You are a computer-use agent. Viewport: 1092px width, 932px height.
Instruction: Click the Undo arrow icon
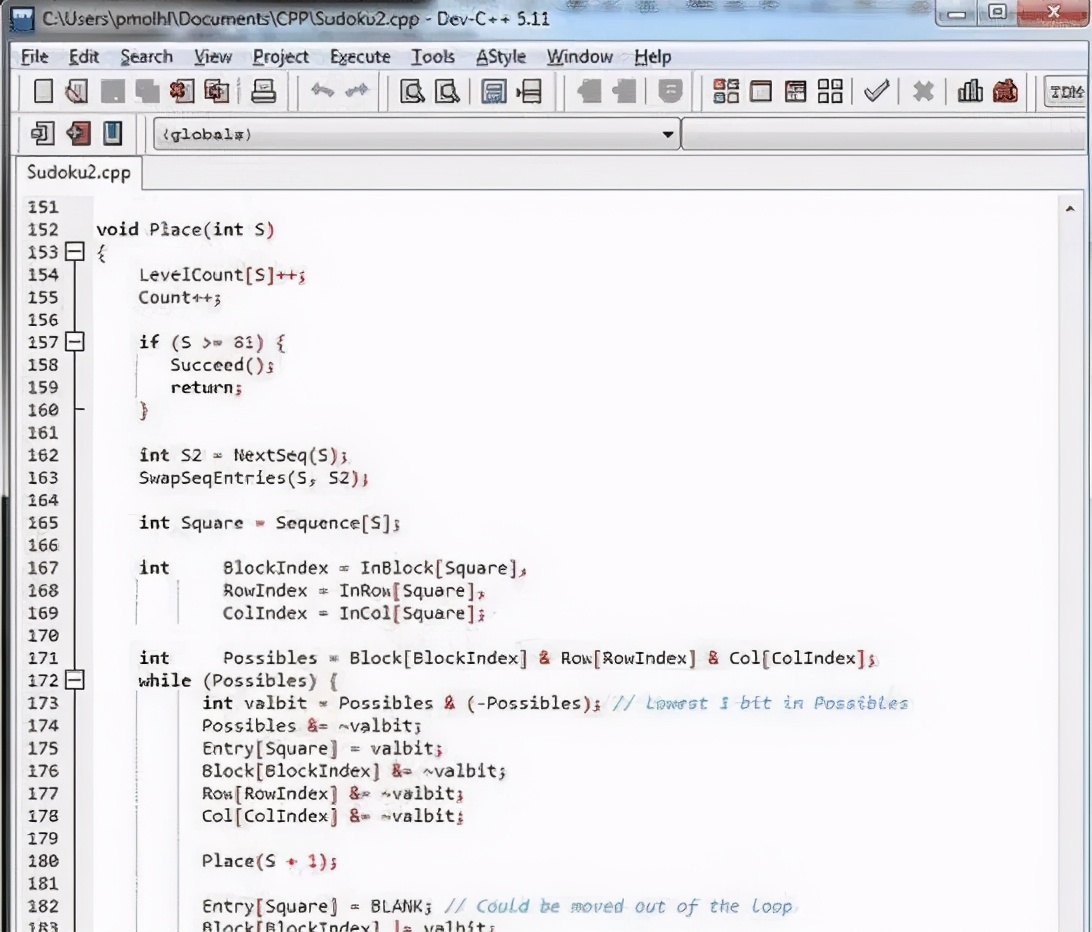[x=322, y=93]
